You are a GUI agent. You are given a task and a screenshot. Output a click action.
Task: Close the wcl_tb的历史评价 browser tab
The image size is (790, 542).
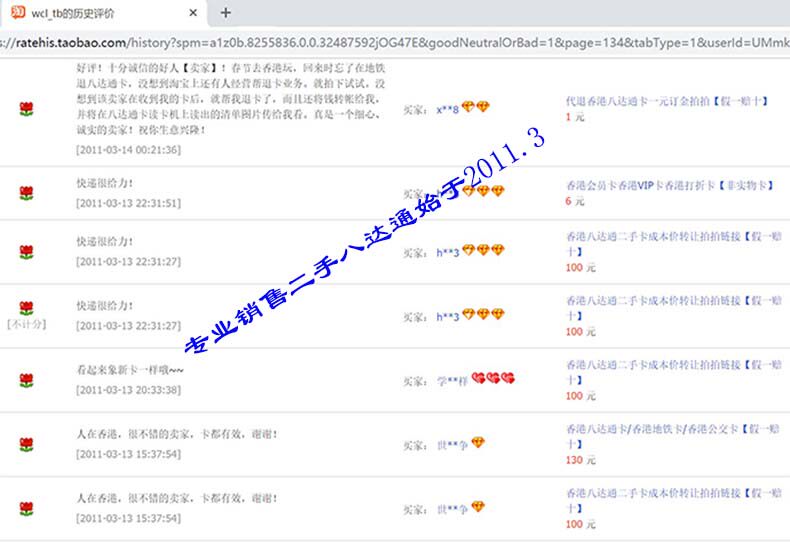(193, 13)
